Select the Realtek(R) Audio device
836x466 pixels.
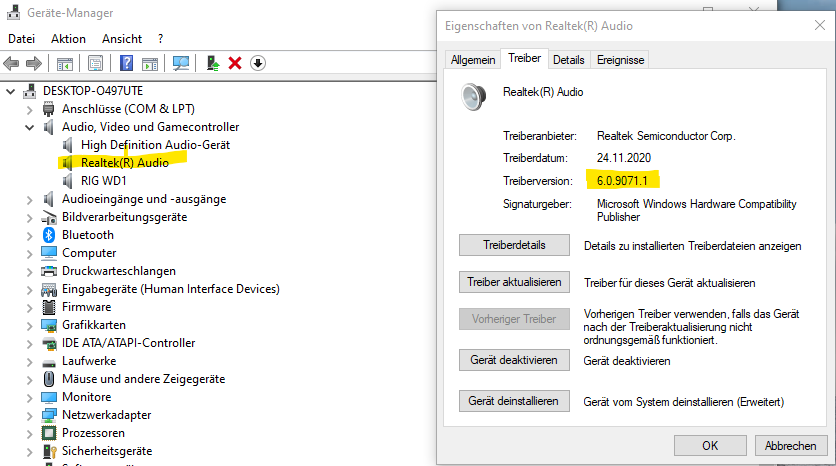click(125, 163)
